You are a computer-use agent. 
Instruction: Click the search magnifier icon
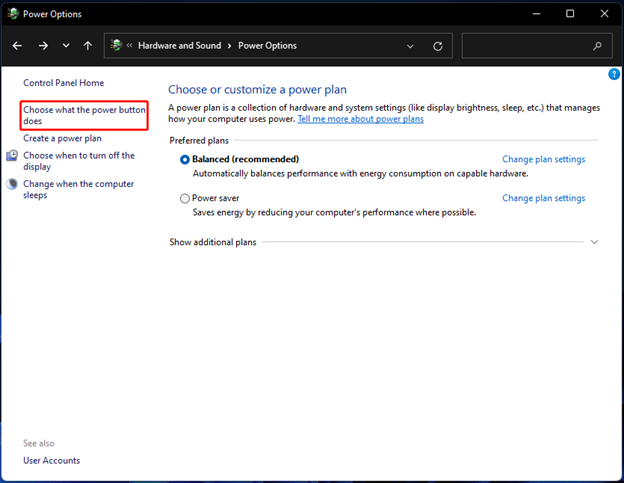pyautogui.click(x=598, y=46)
